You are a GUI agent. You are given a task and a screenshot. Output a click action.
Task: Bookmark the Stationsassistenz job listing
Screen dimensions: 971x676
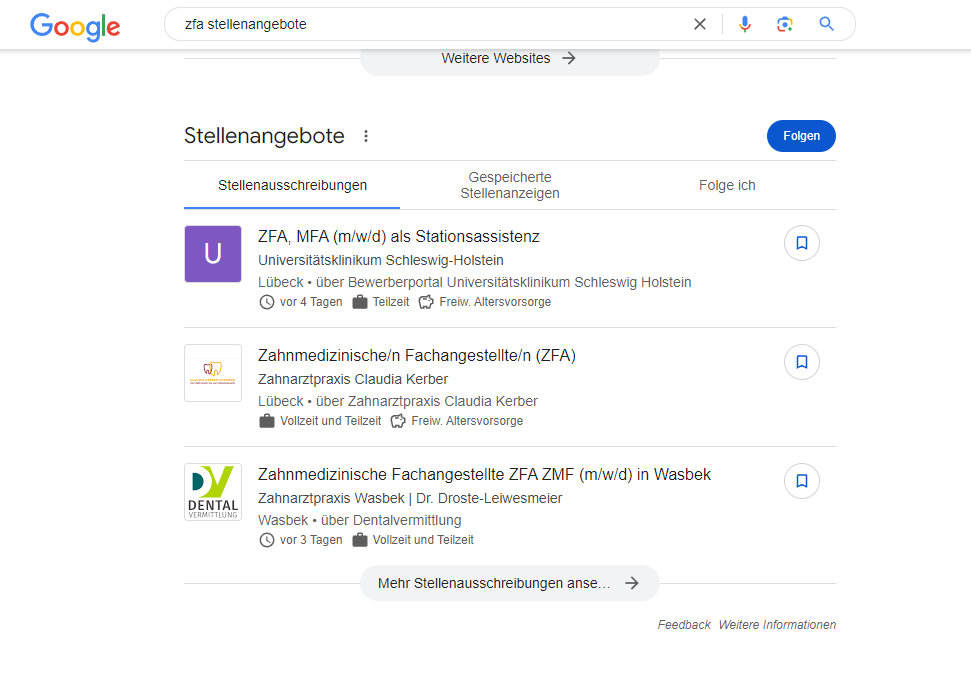tap(802, 243)
